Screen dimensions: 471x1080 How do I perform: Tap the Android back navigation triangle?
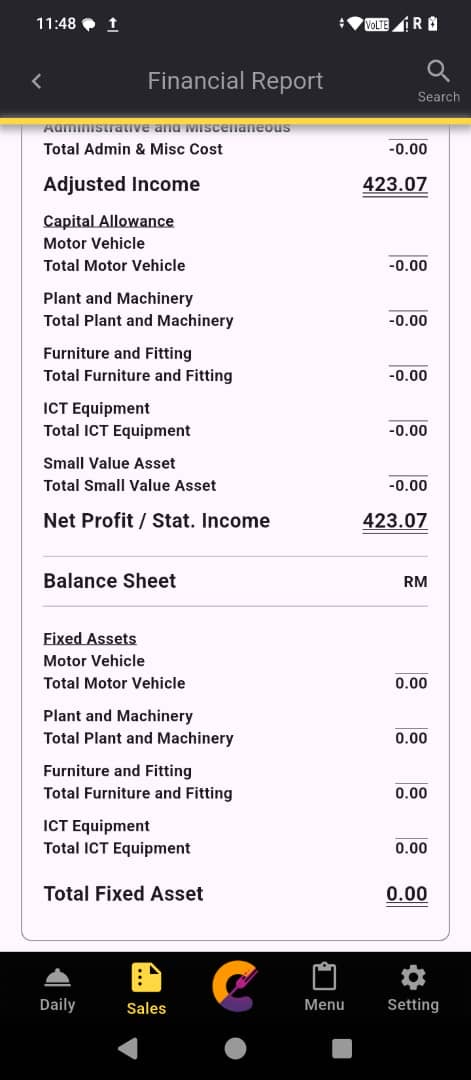tap(127, 1048)
